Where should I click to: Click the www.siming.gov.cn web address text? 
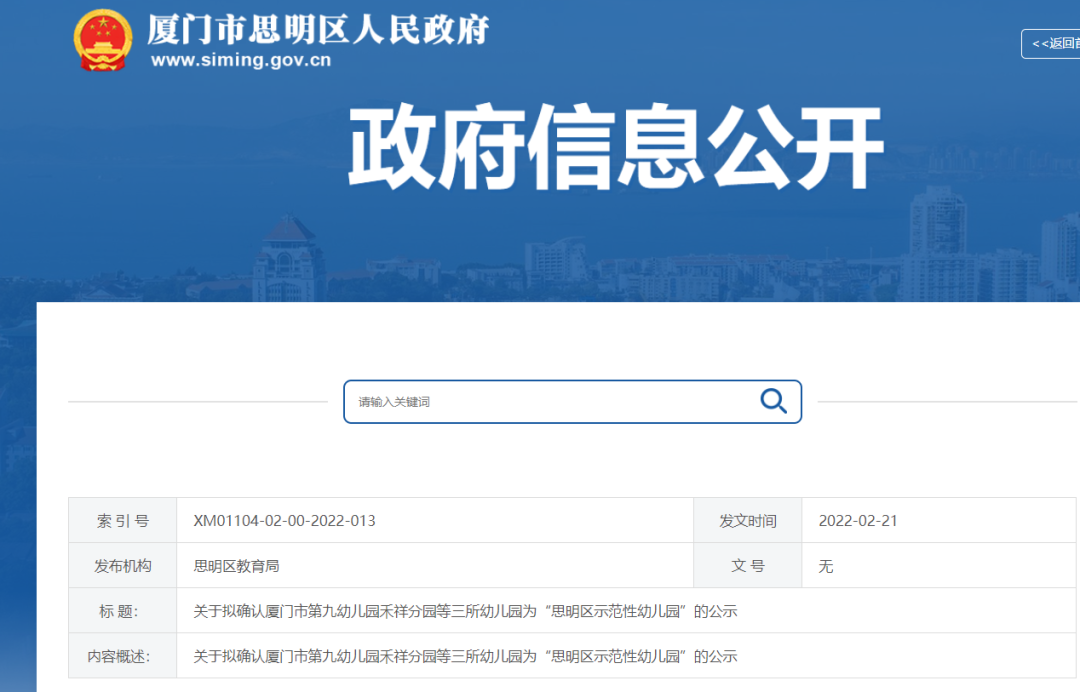tap(241, 61)
